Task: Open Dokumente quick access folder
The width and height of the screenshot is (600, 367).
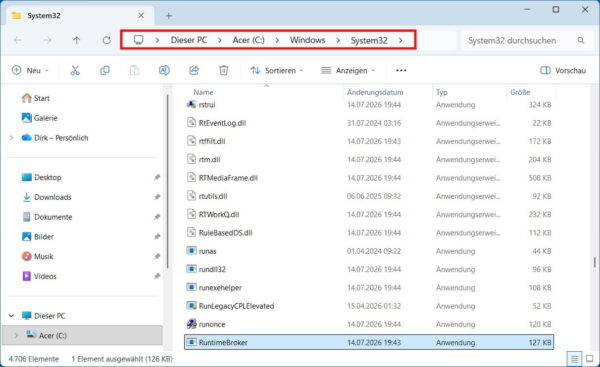Action: click(x=47, y=217)
